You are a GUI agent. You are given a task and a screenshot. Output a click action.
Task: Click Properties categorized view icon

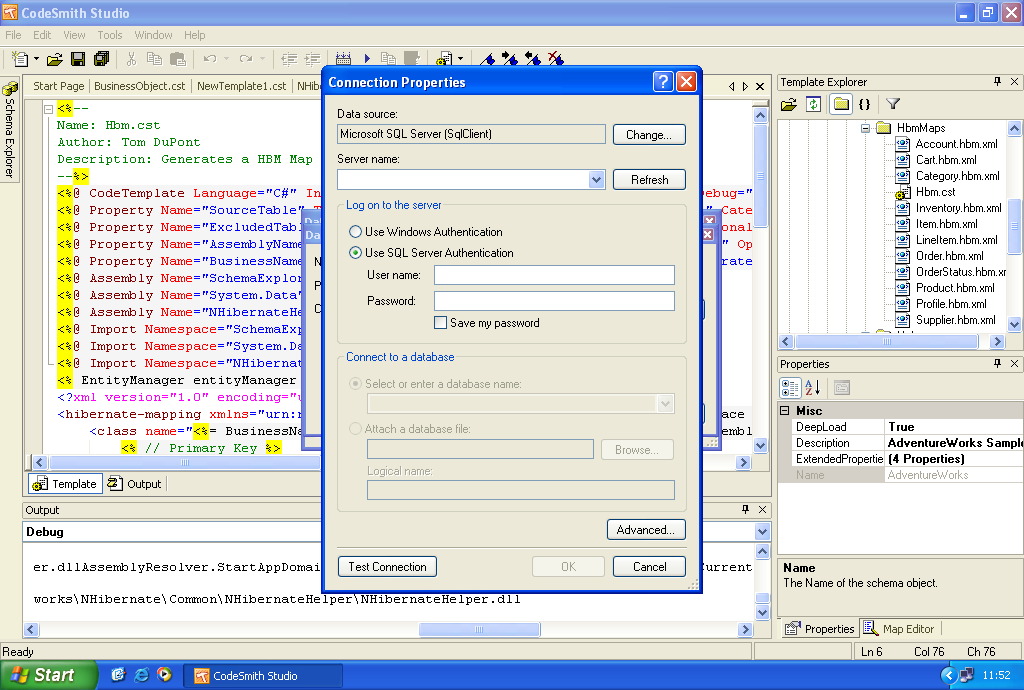point(790,388)
